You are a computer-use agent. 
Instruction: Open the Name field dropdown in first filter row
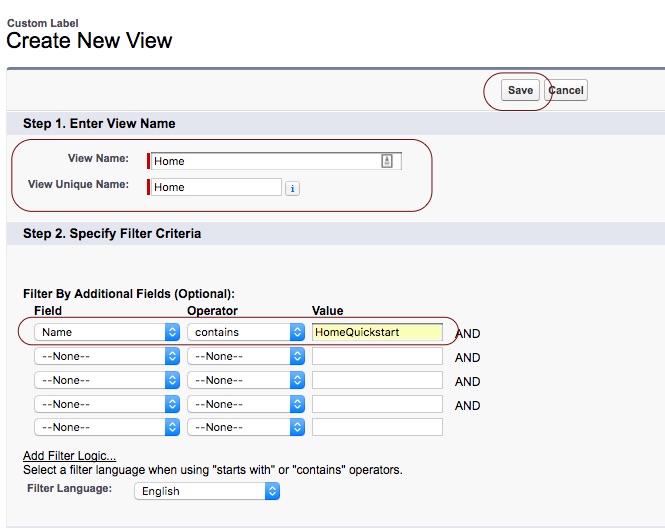(x=107, y=332)
